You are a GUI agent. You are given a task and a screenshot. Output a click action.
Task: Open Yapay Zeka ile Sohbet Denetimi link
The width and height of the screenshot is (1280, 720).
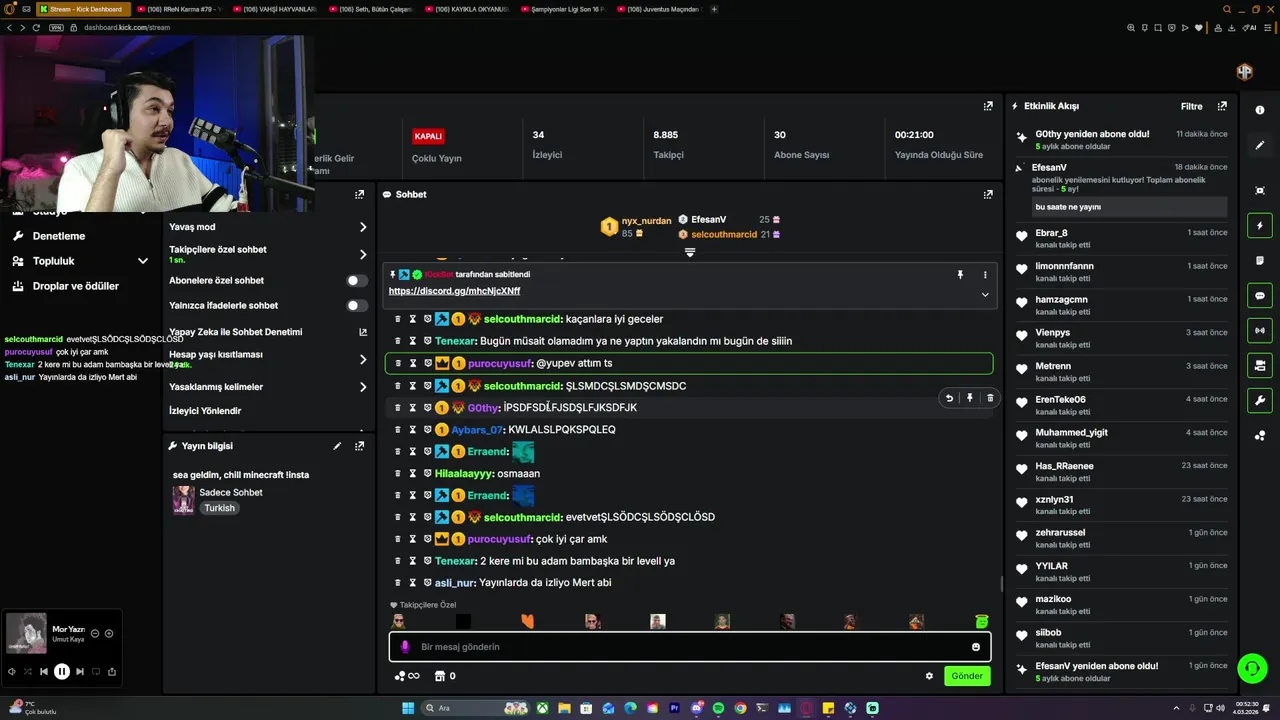[x=267, y=332]
